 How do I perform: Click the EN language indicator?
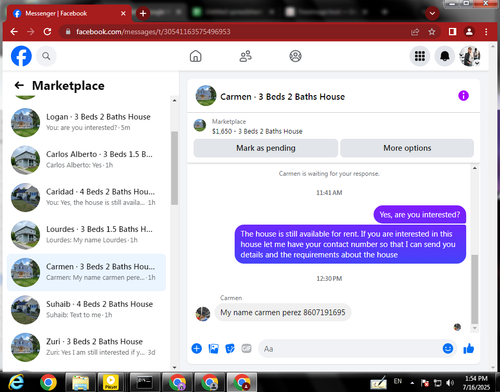[x=398, y=381]
